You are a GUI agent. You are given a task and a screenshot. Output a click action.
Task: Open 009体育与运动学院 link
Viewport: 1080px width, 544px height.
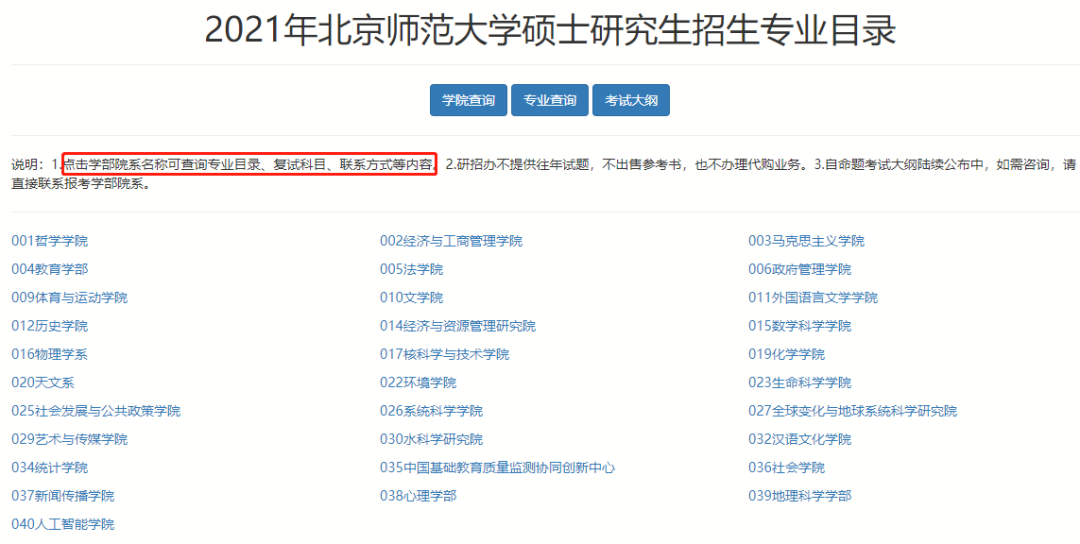click(70, 298)
